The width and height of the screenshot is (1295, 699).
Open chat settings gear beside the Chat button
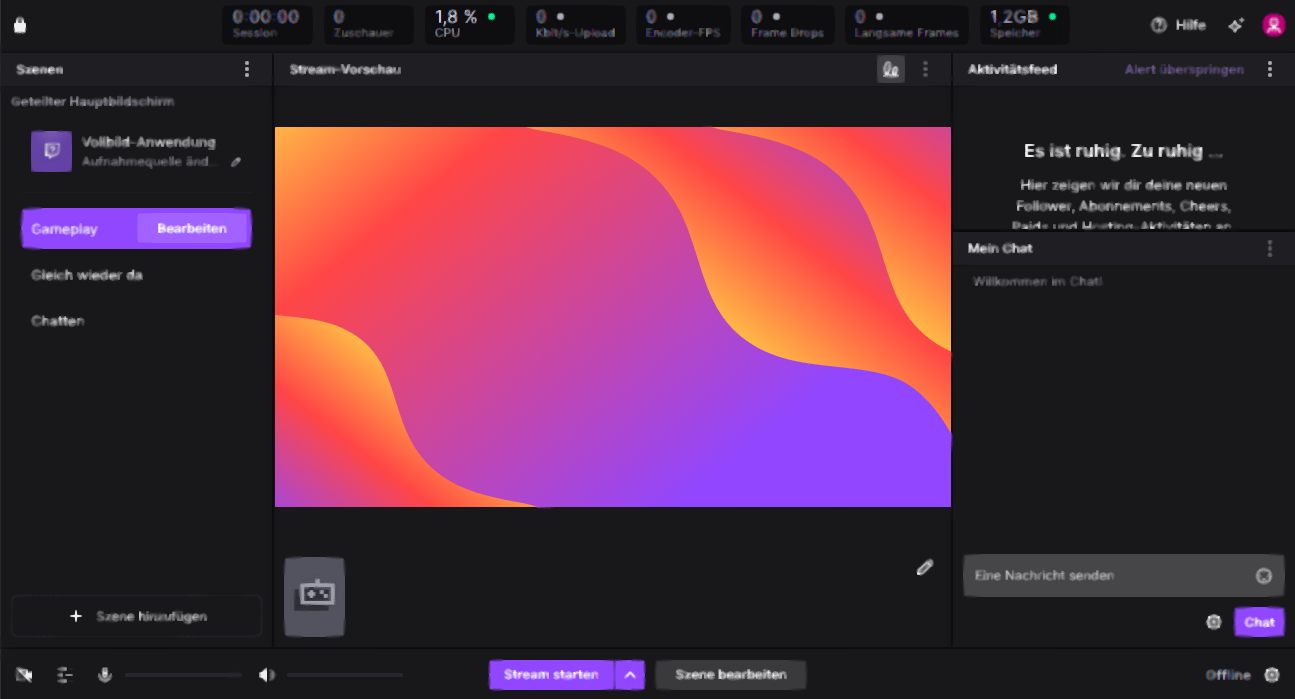(1214, 622)
